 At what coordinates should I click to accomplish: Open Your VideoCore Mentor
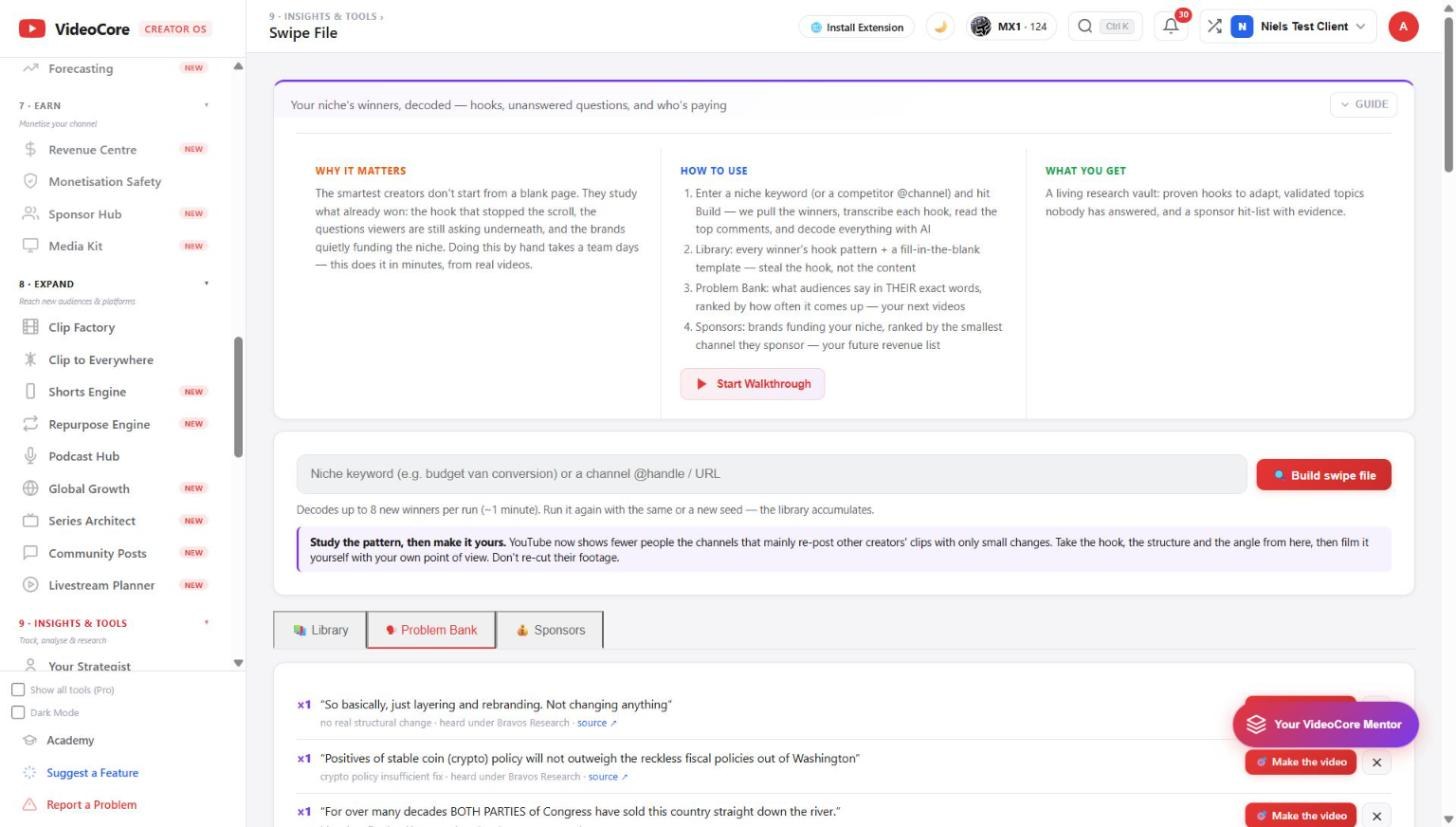coord(1326,724)
